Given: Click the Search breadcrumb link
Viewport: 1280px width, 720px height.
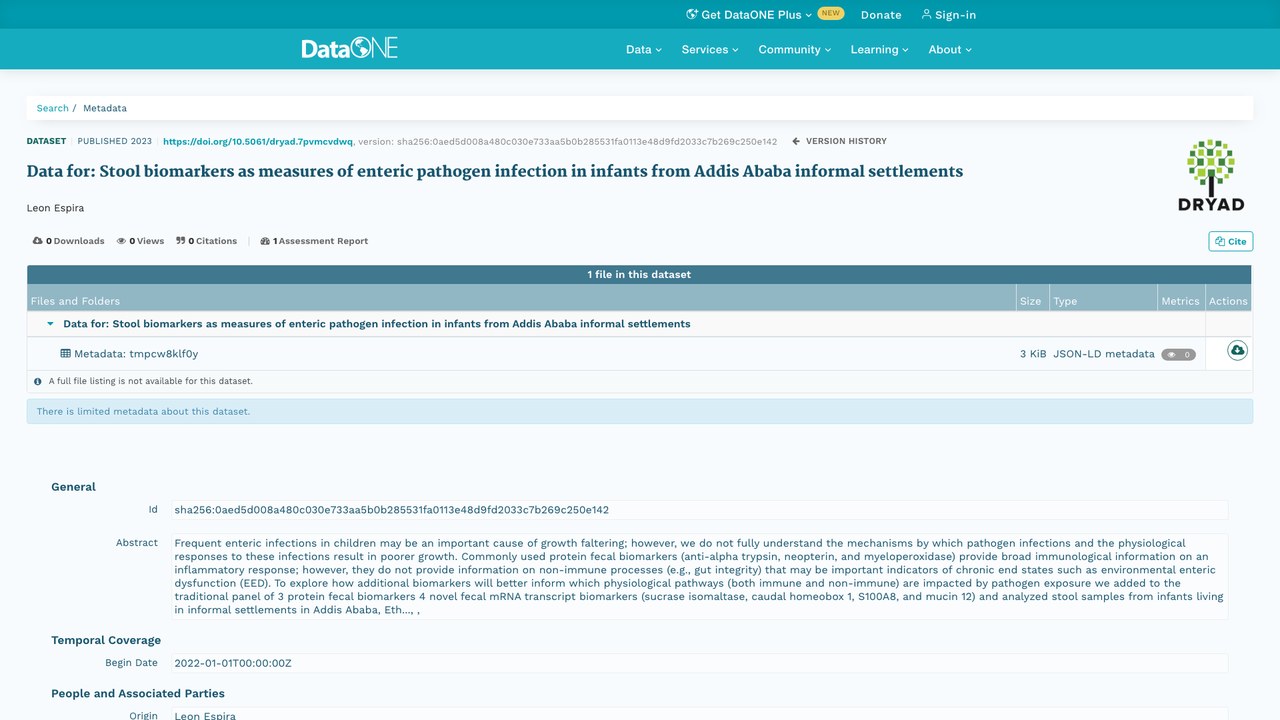Looking at the screenshot, I should 52,108.
